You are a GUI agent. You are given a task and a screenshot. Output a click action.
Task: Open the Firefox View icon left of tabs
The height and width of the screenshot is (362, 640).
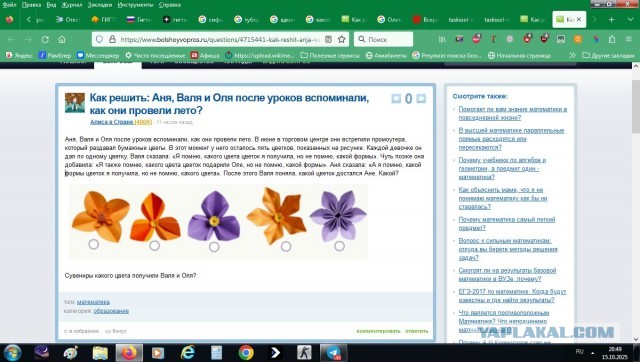point(9,19)
